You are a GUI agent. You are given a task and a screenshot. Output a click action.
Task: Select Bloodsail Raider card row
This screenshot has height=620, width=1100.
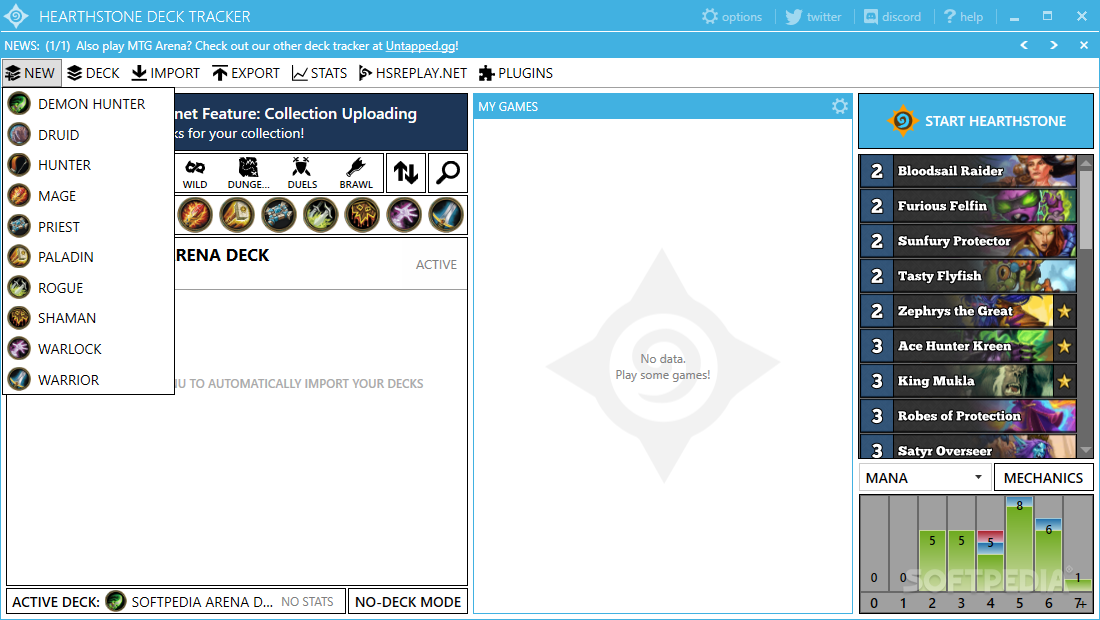coord(968,170)
